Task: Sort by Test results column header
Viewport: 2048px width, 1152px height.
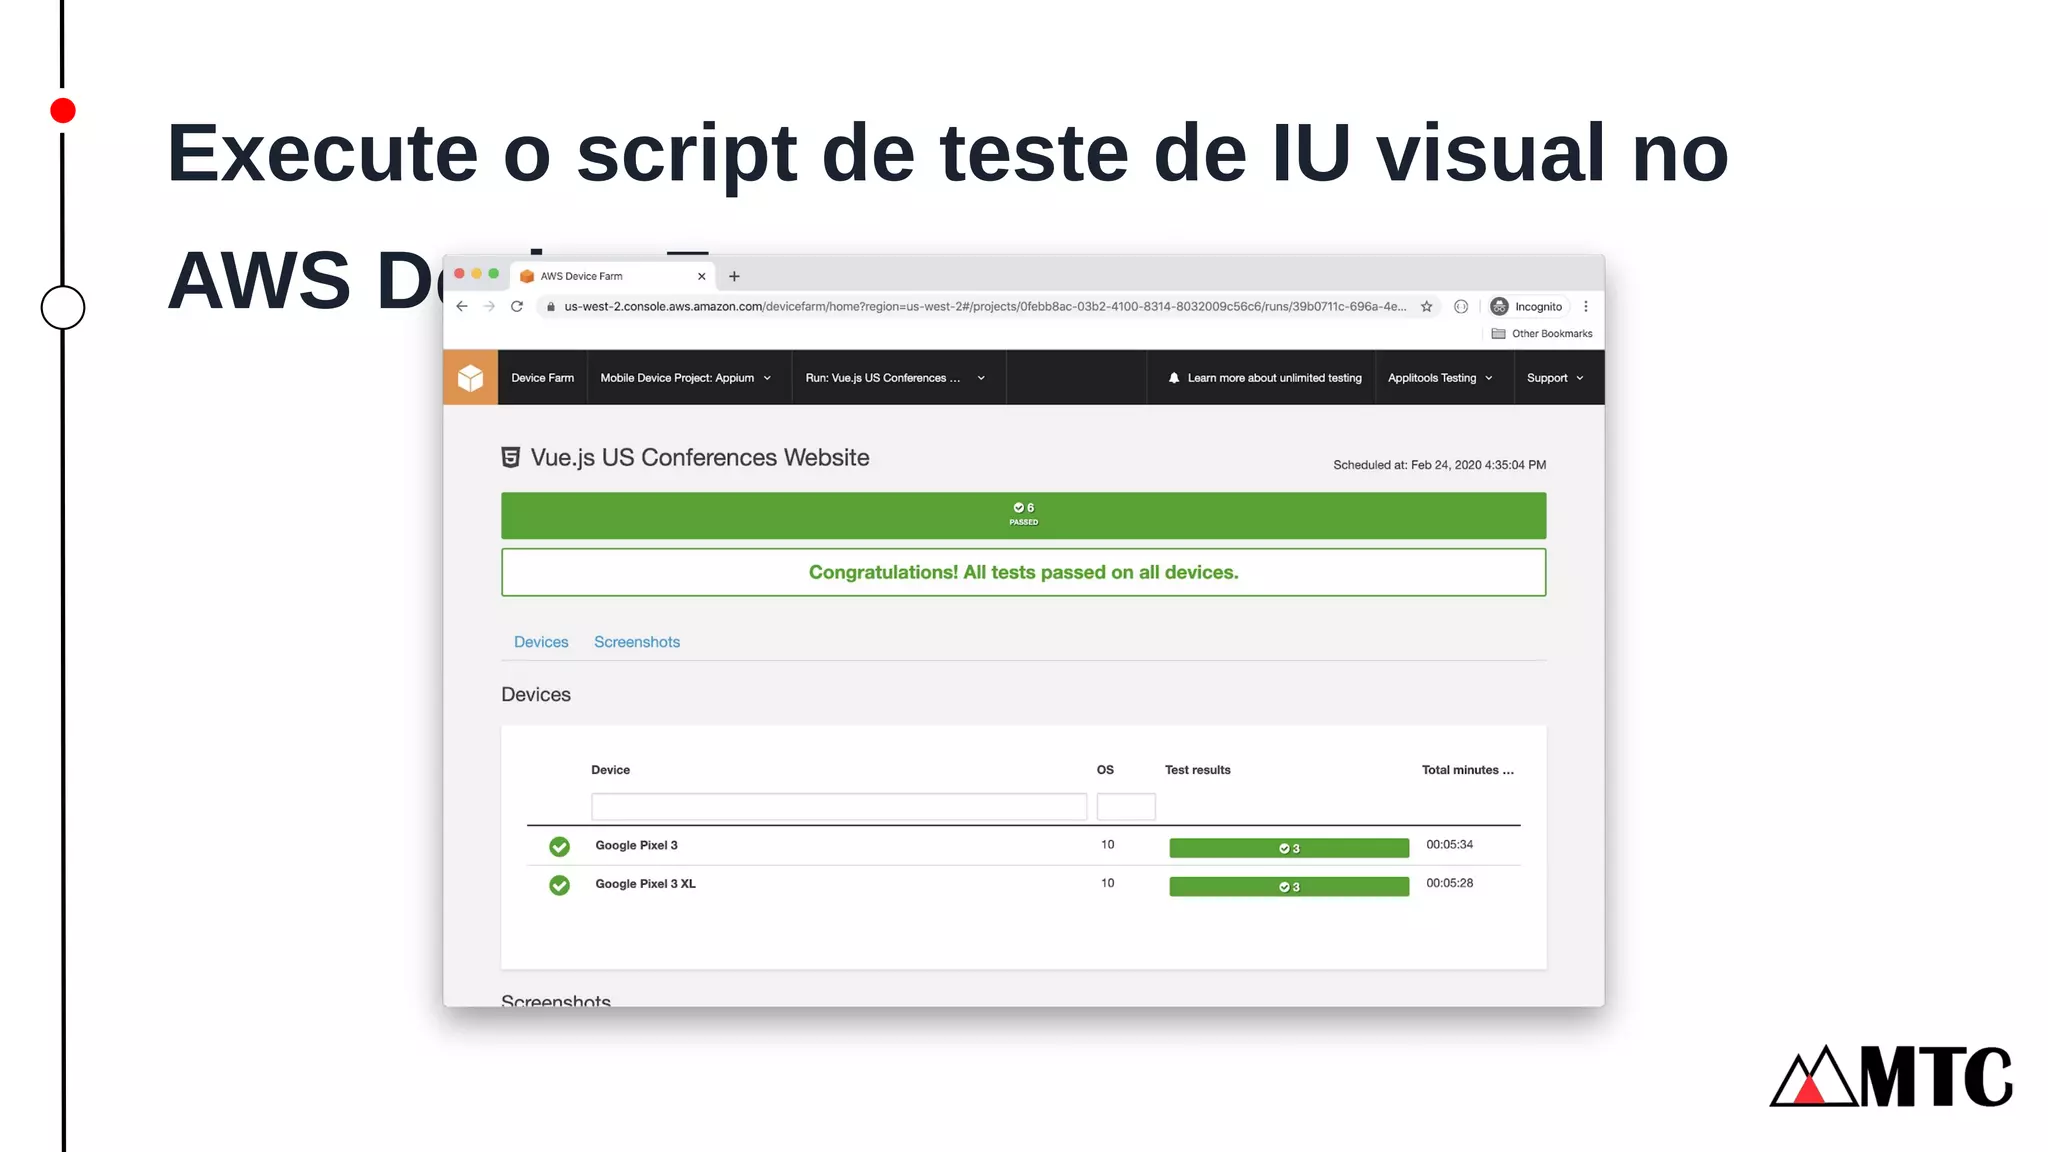Action: pos(1198,770)
